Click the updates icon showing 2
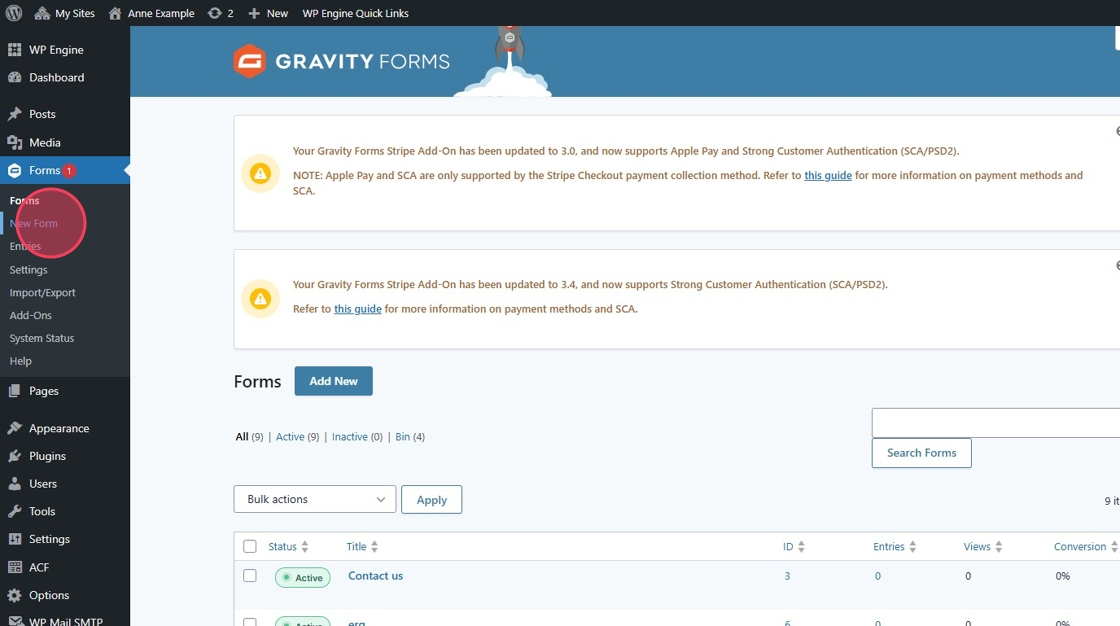Viewport: 1120px width, 626px height. pos(221,13)
